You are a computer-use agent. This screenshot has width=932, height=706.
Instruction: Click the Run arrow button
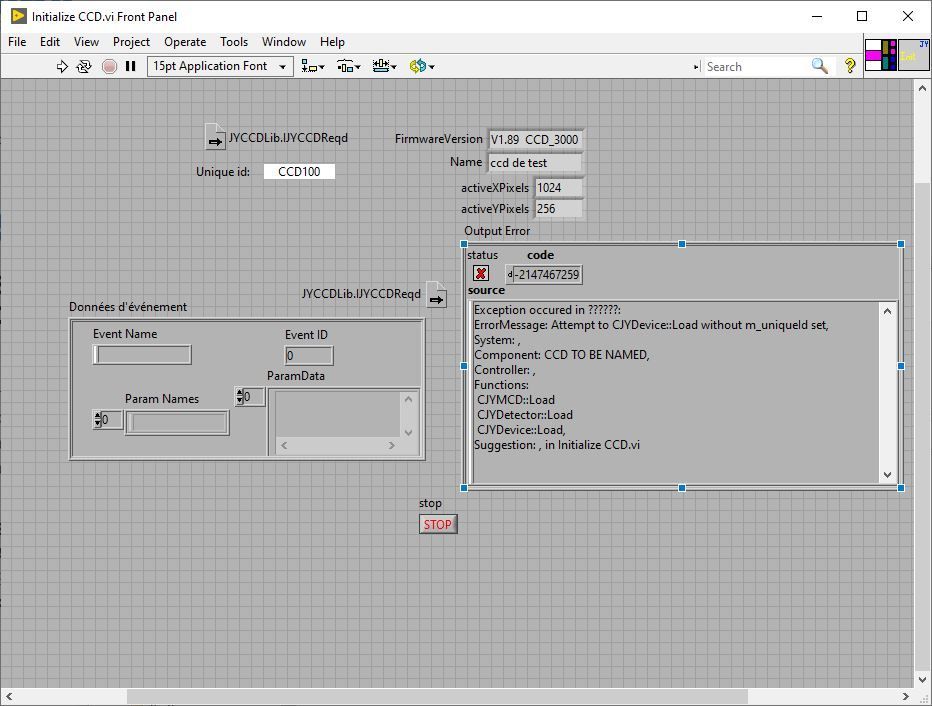[62, 66]
